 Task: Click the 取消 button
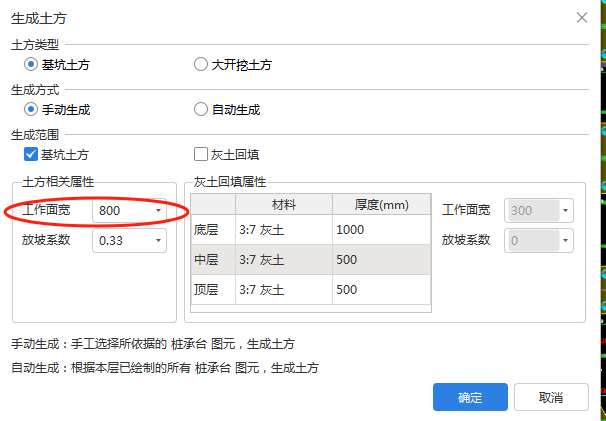pos(550,397)
